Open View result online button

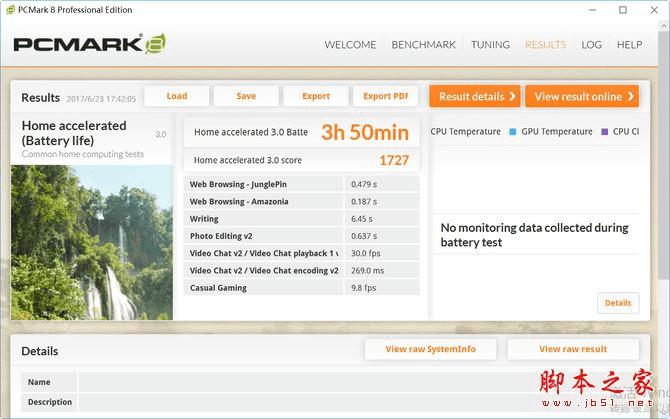(582, 96)
